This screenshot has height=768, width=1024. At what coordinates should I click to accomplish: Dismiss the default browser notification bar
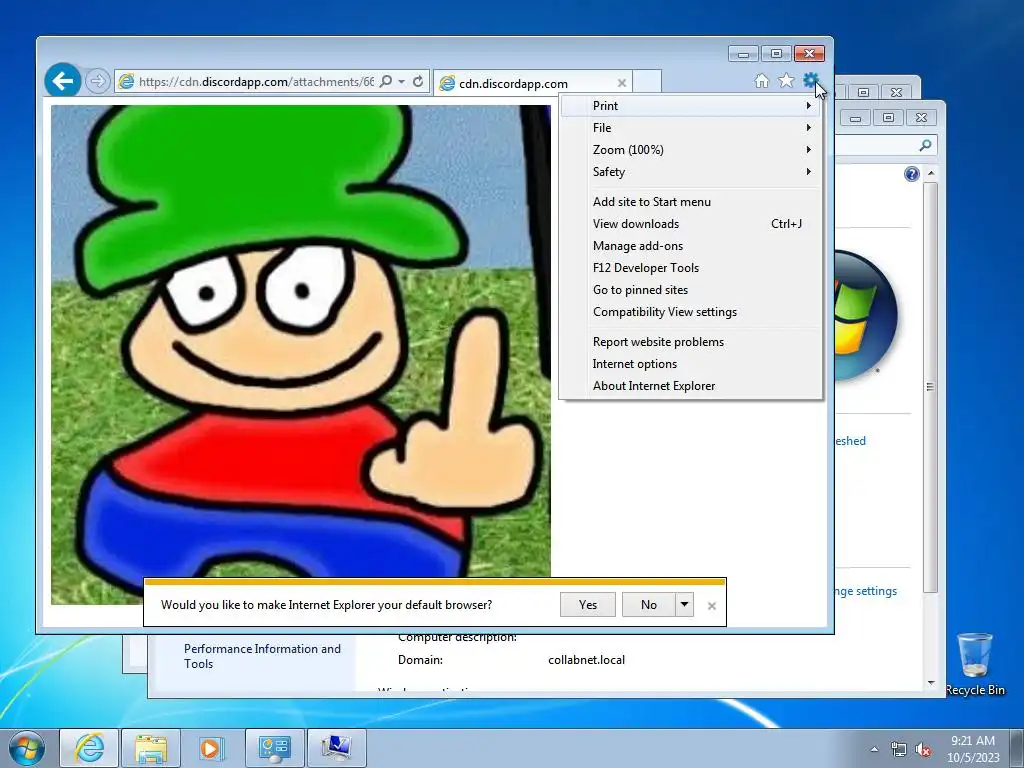pos(712,606)
